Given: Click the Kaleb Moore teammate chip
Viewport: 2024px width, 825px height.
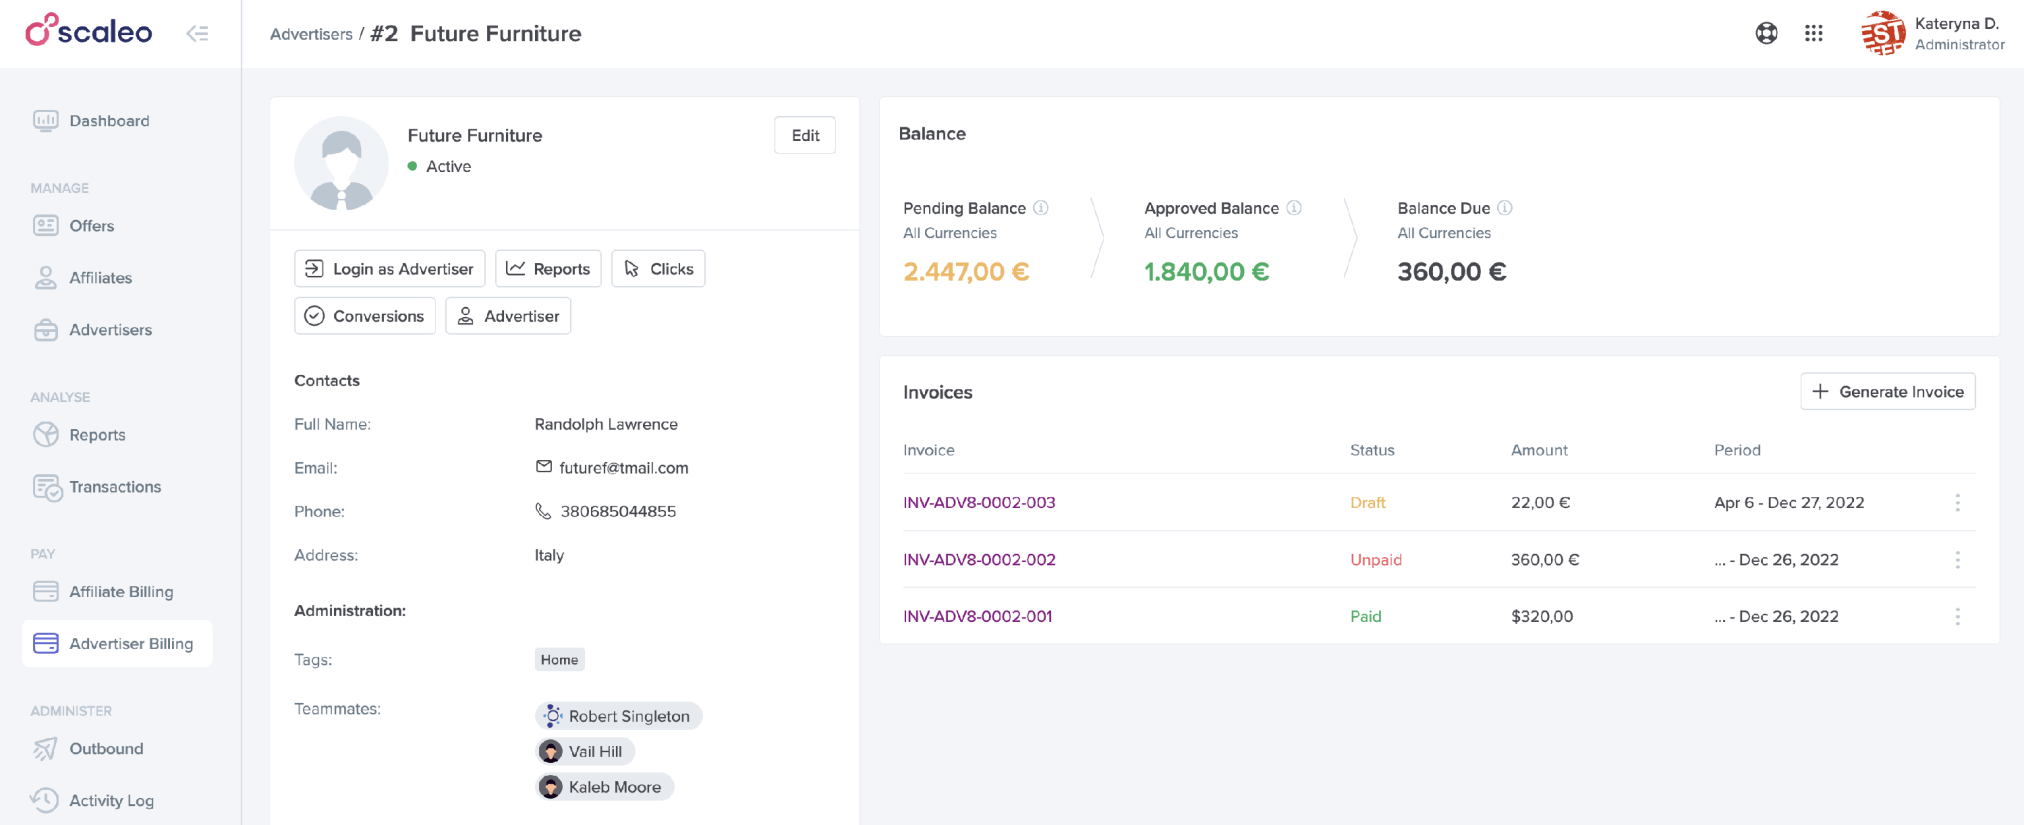Looking at the screenshot, I should (x=605, y=787).
